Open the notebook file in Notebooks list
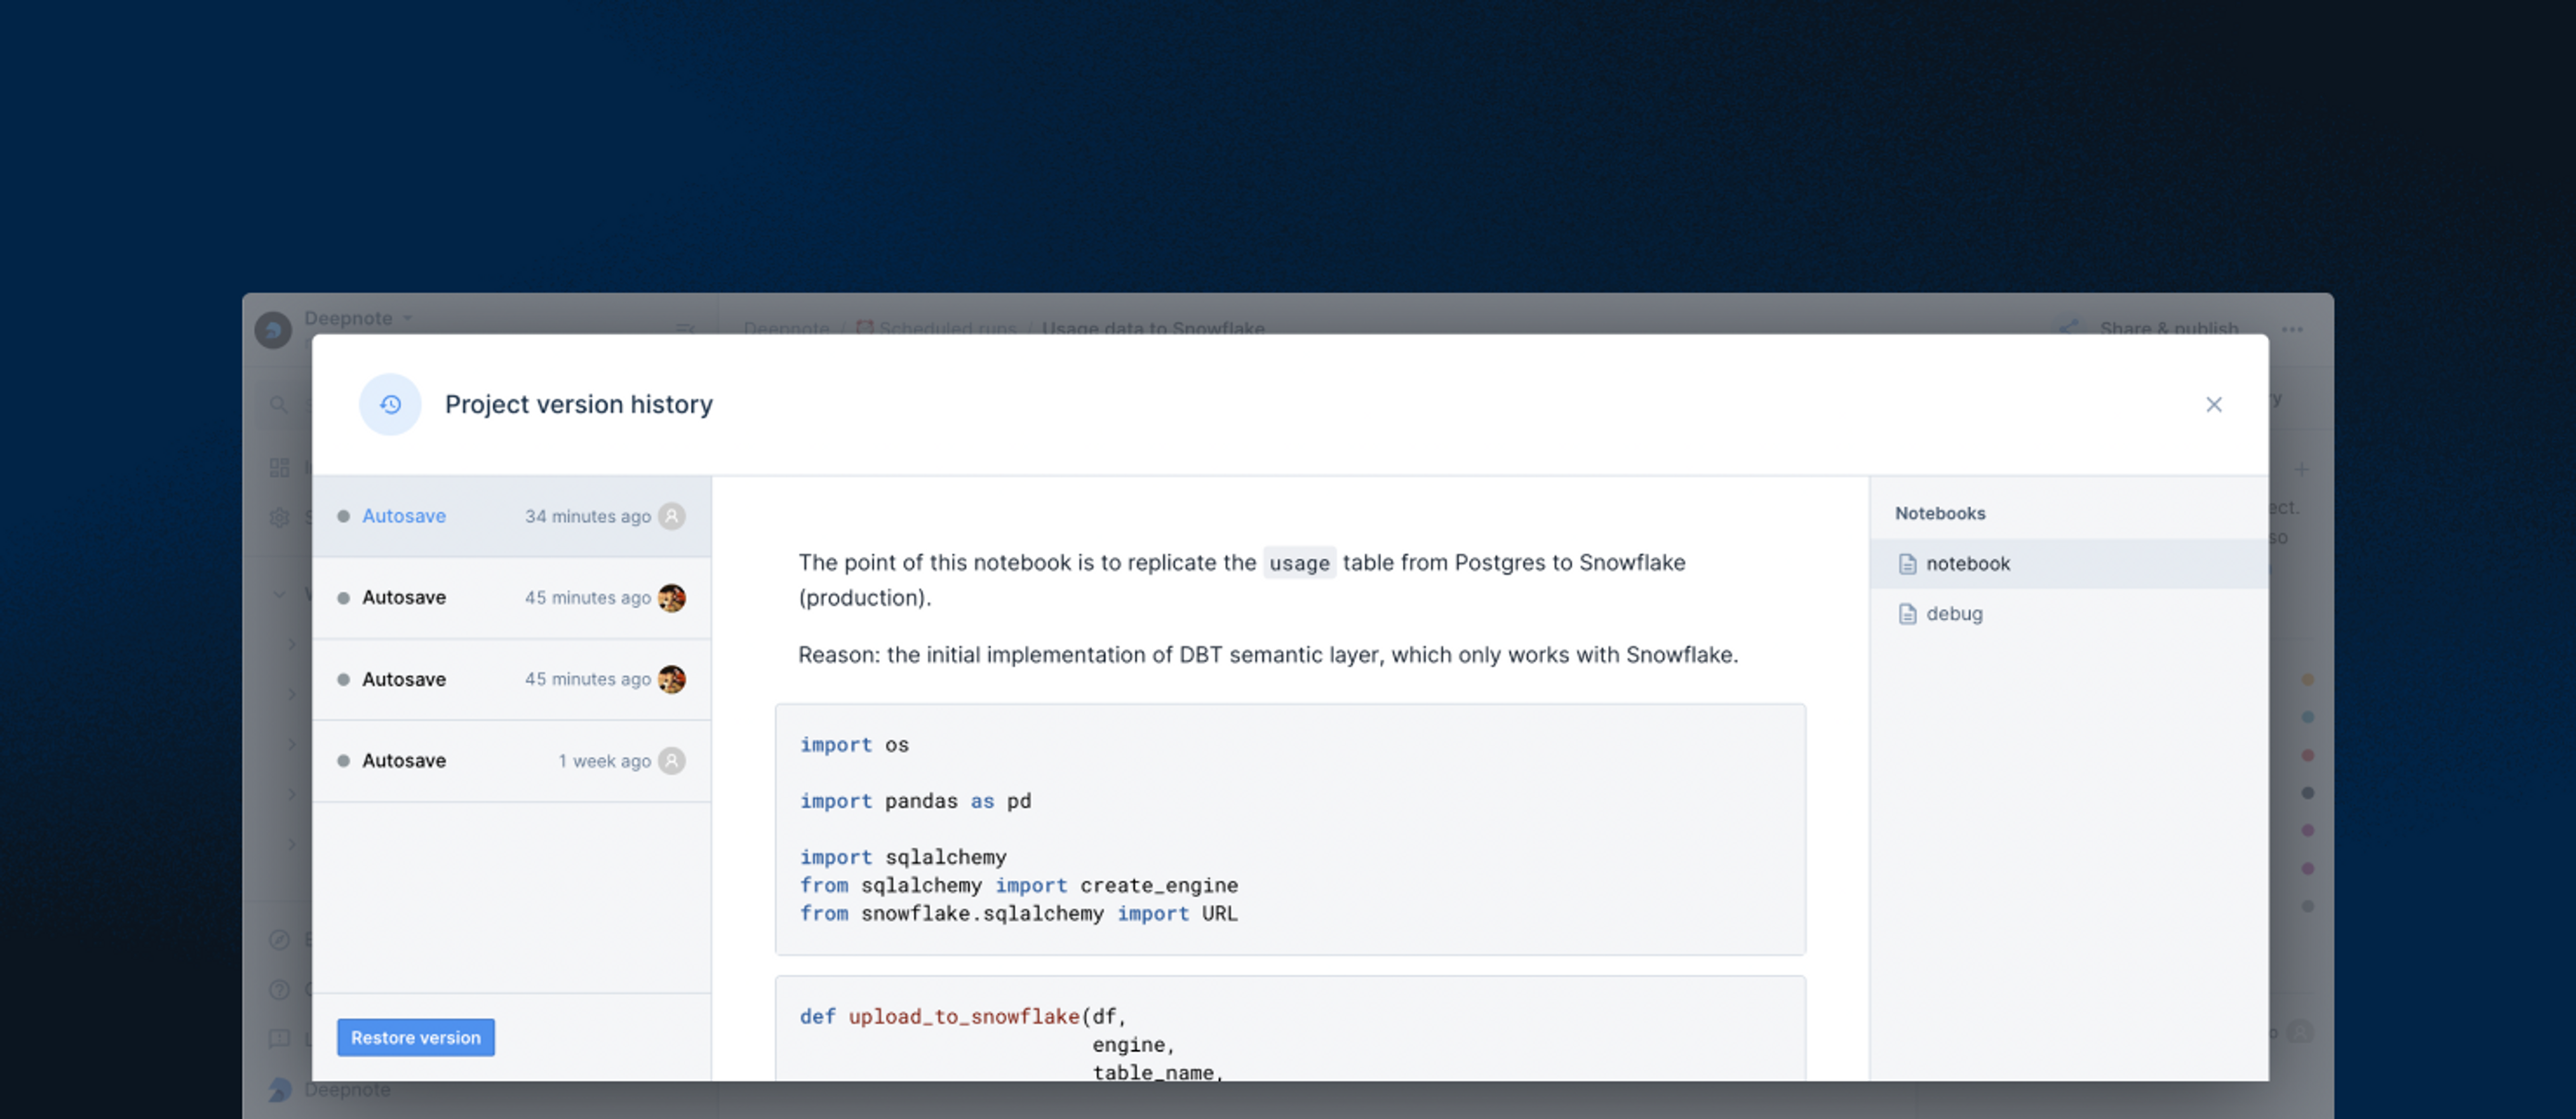The height and width of the screenshot is (1119, 2576). pos(2069,564)
